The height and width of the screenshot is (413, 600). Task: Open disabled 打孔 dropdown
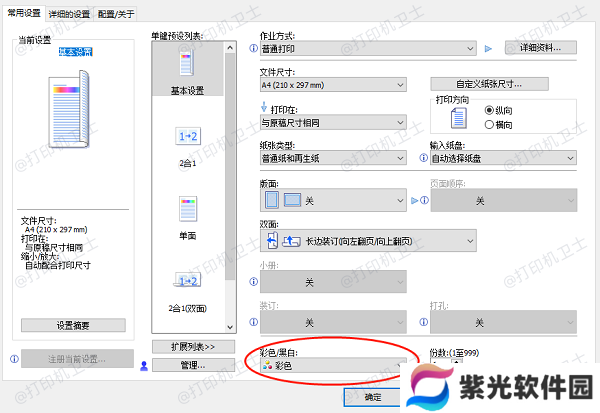coord(503,322)
